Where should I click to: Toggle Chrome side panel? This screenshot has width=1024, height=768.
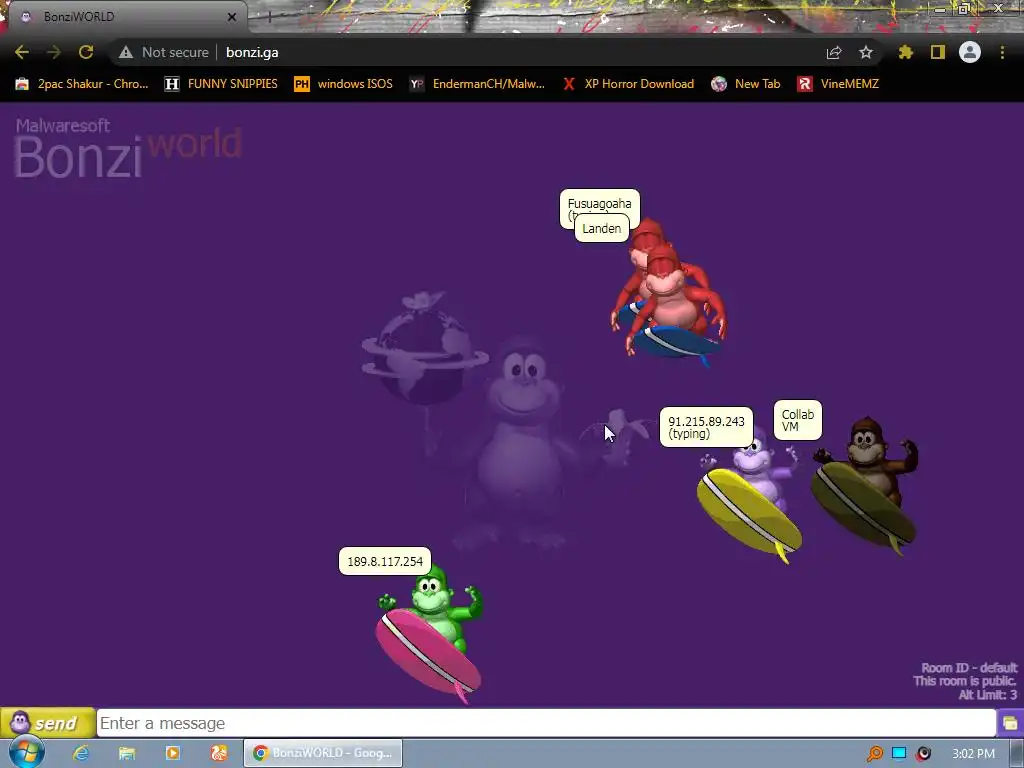[x=938, y=52]
